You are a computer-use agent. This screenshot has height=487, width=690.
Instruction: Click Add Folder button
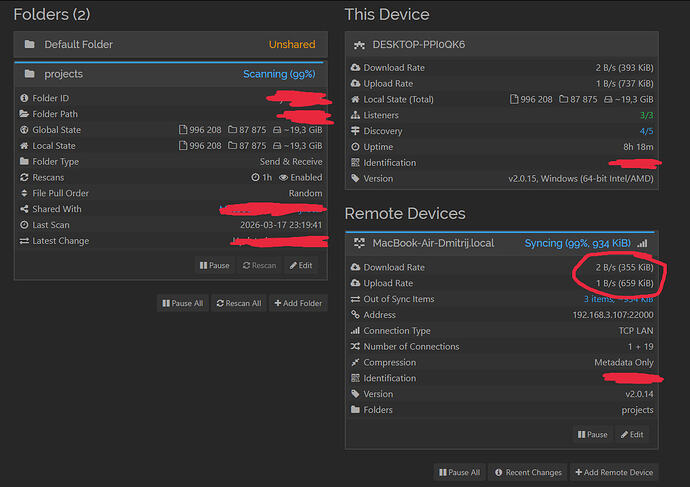point(298,303)
